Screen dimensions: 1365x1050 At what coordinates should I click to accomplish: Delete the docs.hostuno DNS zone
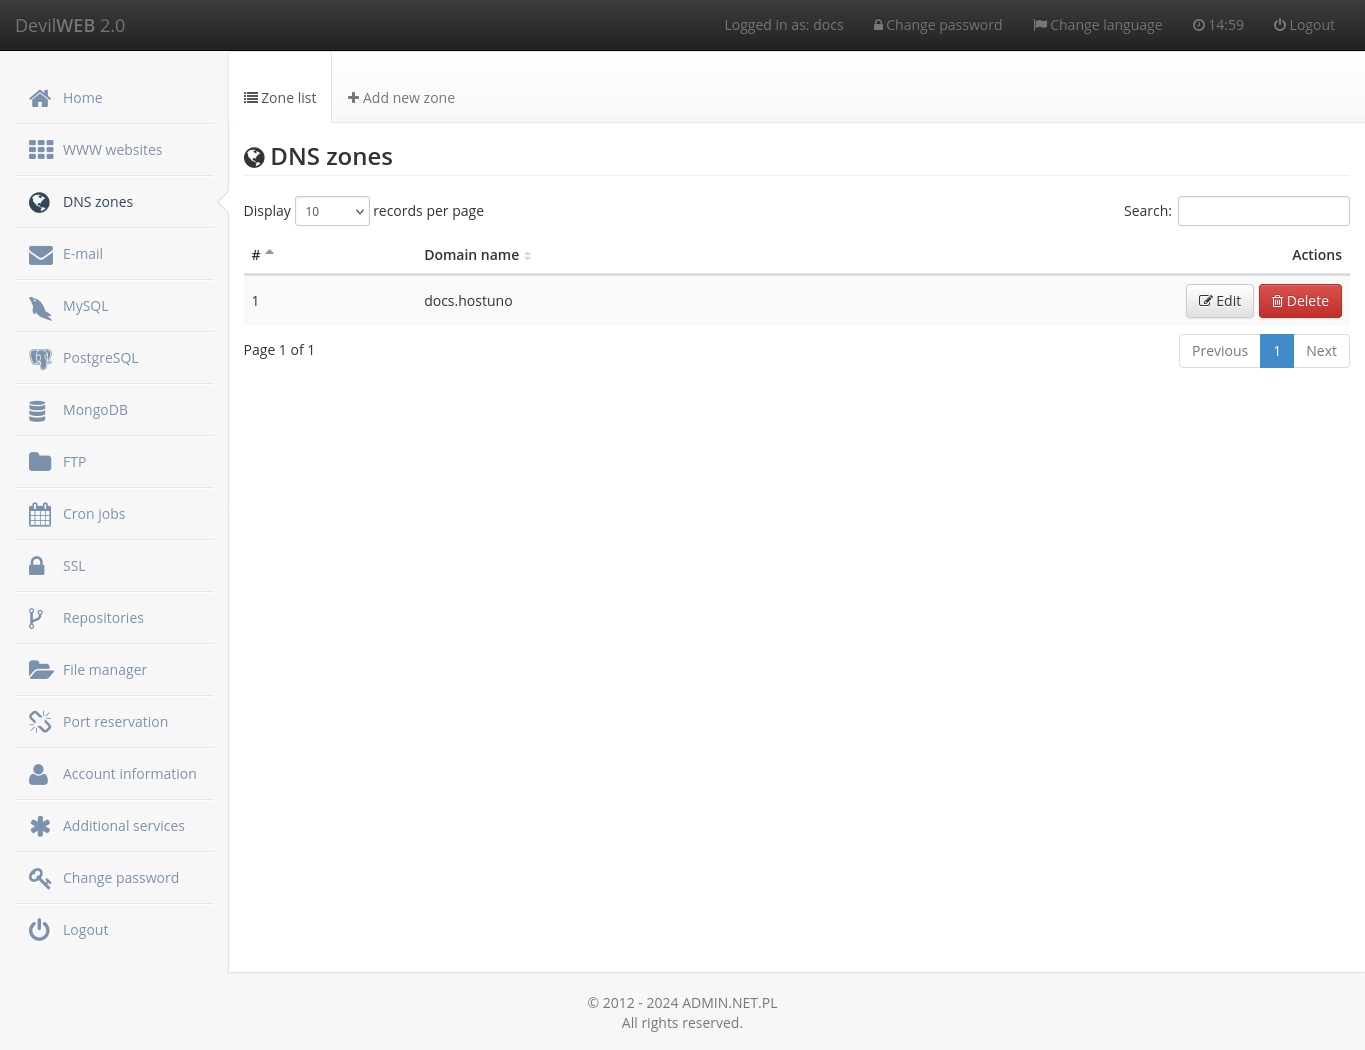(x=1299, y=301)
